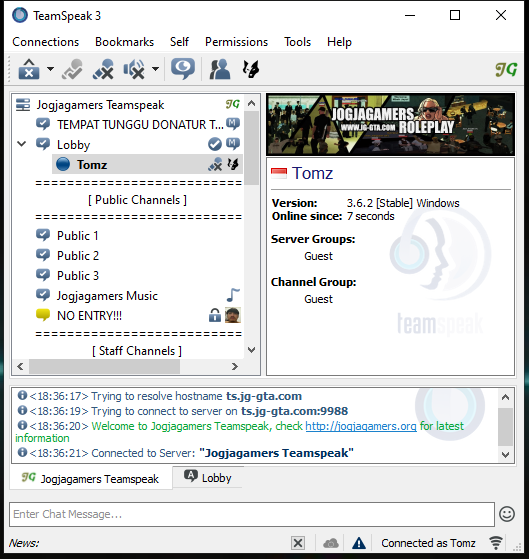
Task: Click the subscribe to all channels icon
Action: pos(183,68)
